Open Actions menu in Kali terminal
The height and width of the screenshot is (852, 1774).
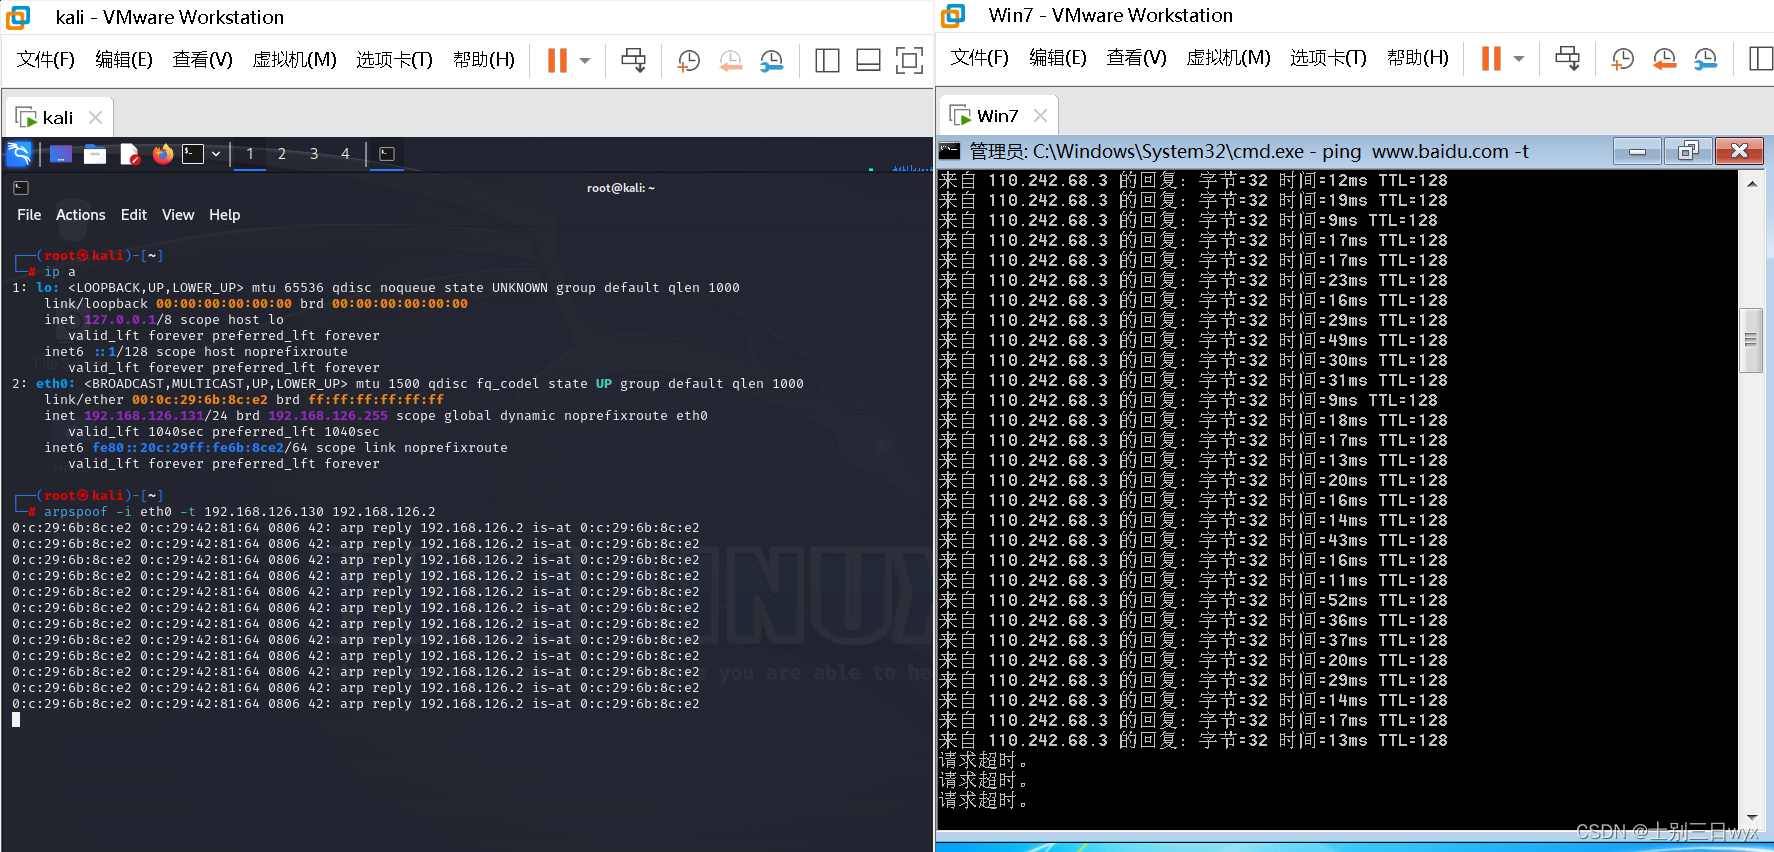click(81, 215)
